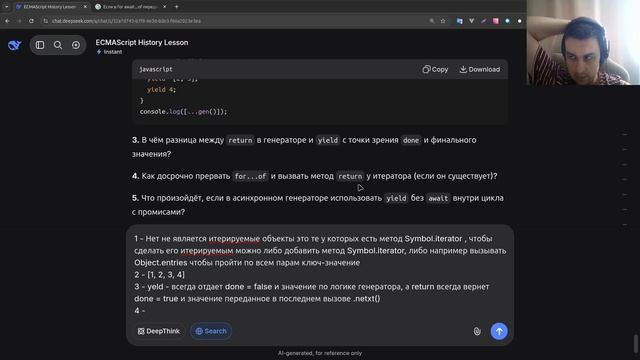
Task: Bookmark this page with star icon
Action: point(443,21)
